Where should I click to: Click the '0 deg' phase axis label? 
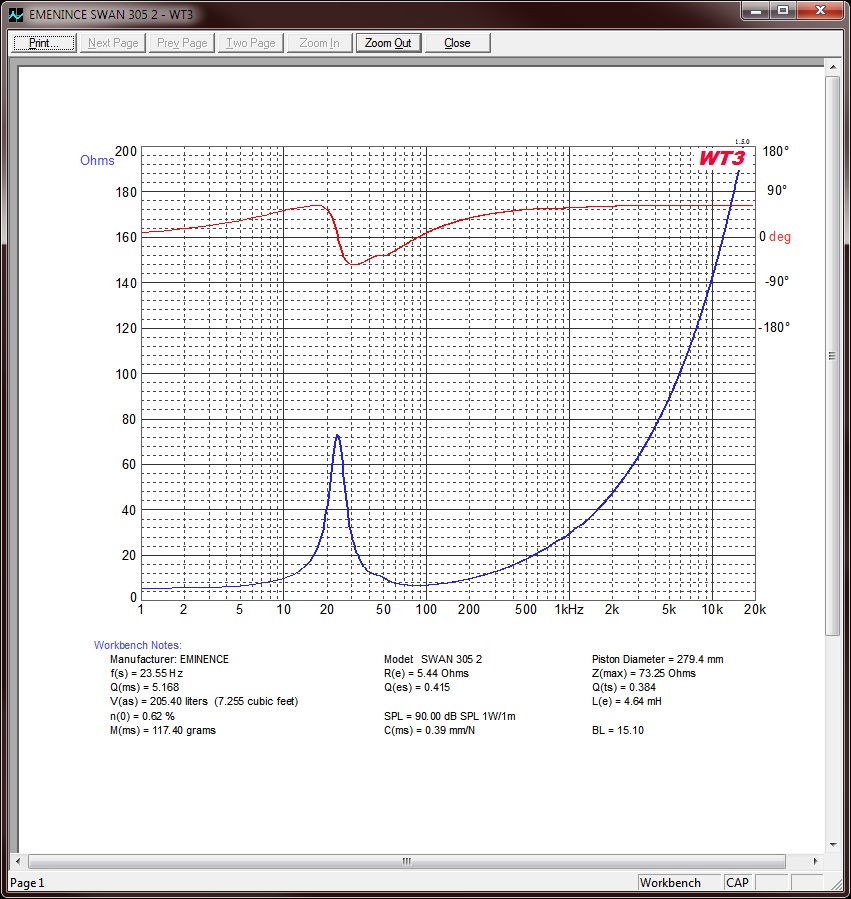tap(775, 236)
